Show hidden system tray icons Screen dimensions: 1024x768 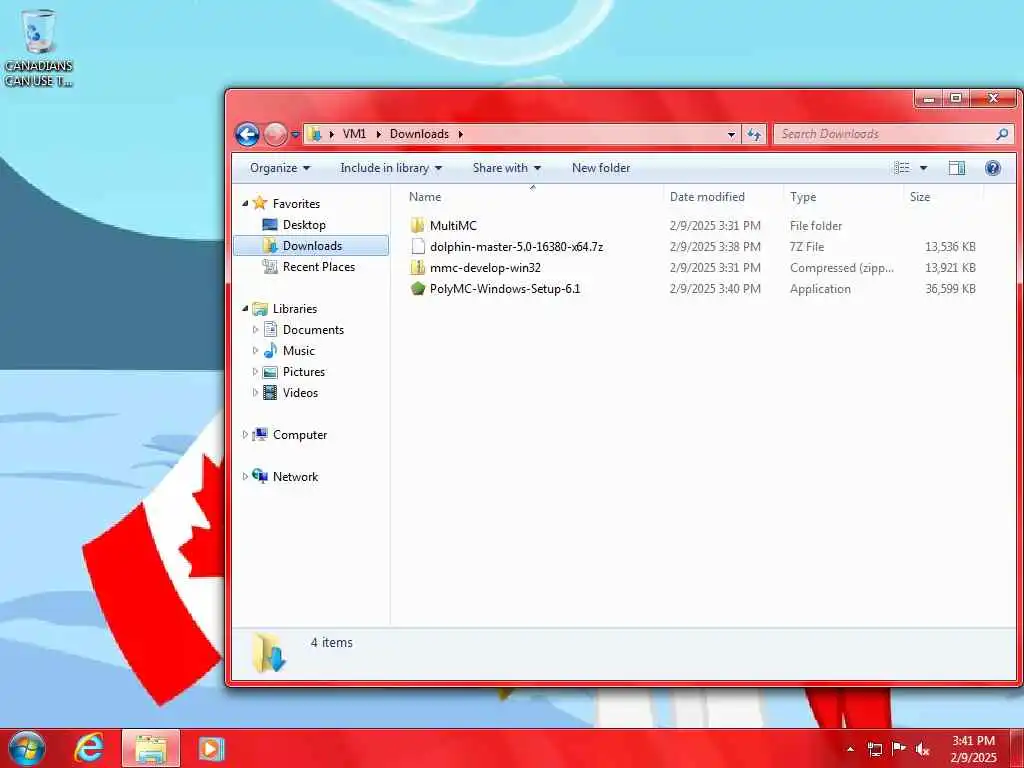point(850,749)
